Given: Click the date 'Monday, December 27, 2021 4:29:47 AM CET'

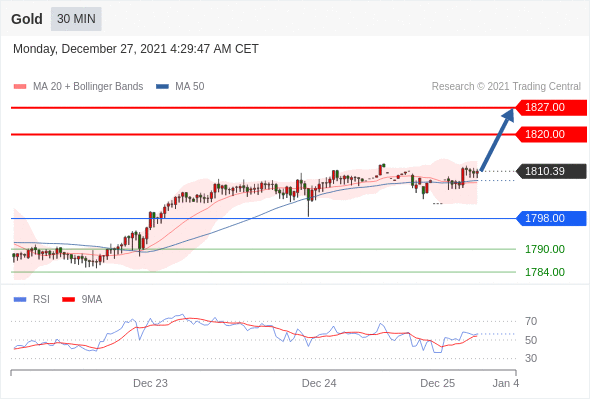Looking at the screenshot, I should coord(136,49).
